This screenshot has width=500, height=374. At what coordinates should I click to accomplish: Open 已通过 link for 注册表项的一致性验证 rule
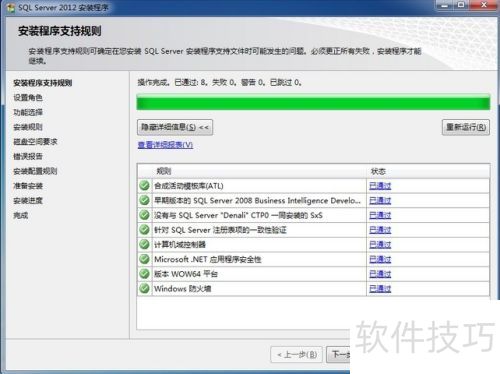(380, 230)
